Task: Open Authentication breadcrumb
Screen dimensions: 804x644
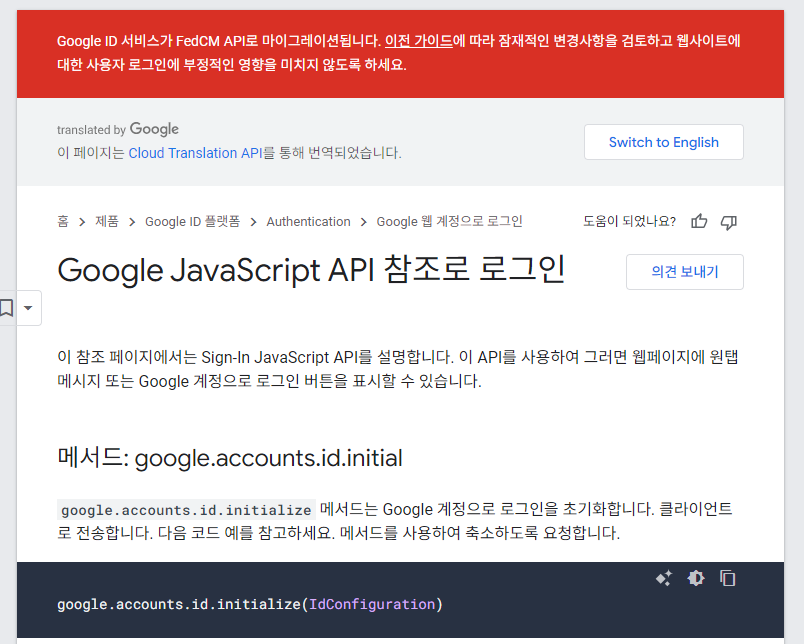Action: click(308, 222)
